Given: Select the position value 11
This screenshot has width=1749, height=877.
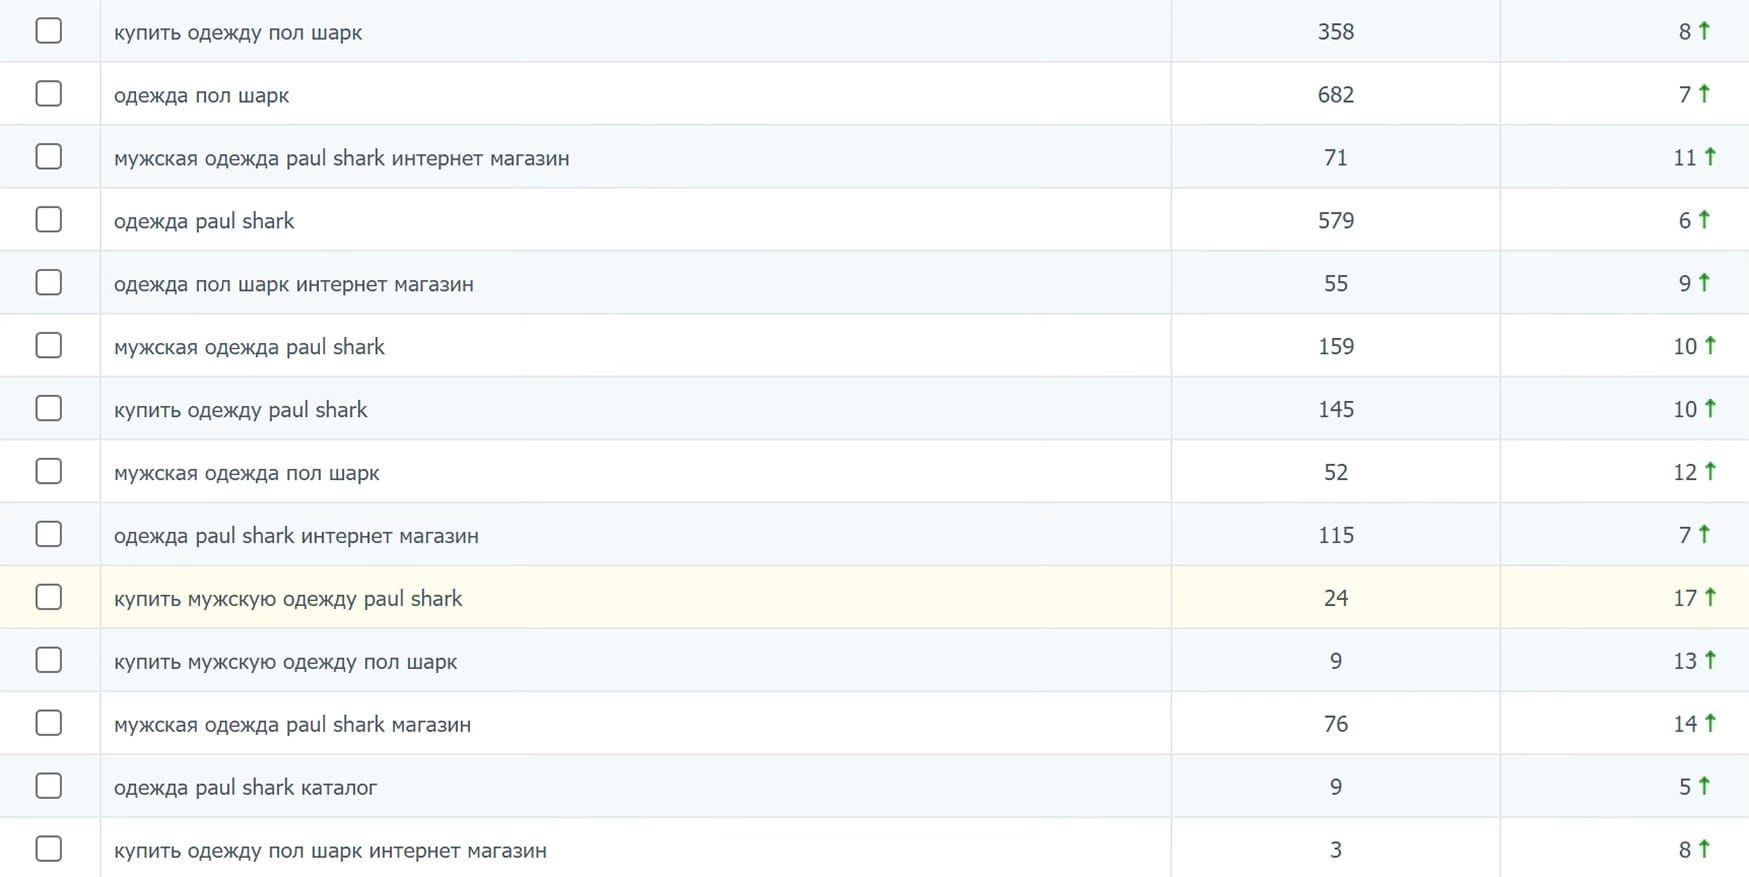Looking at the screenshot, I should click(1684, 158).
